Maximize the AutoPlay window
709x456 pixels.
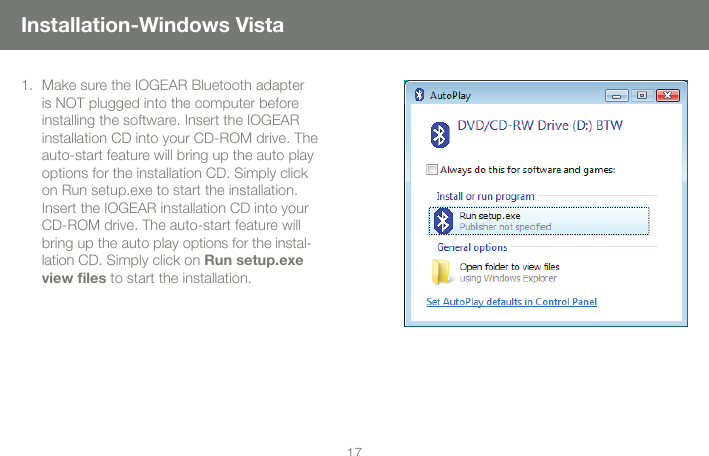(642, 95)
